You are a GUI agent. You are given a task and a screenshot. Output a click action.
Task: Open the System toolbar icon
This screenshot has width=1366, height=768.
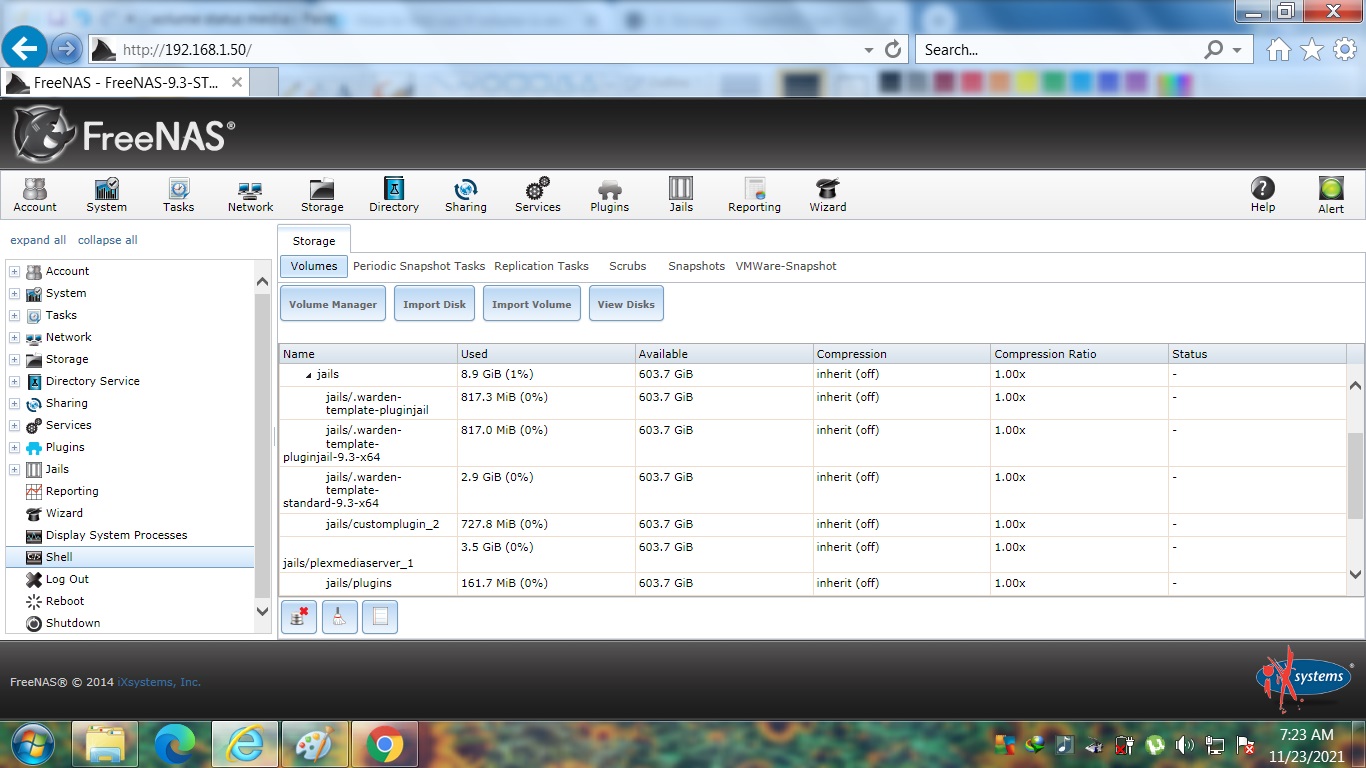(106, 195)
